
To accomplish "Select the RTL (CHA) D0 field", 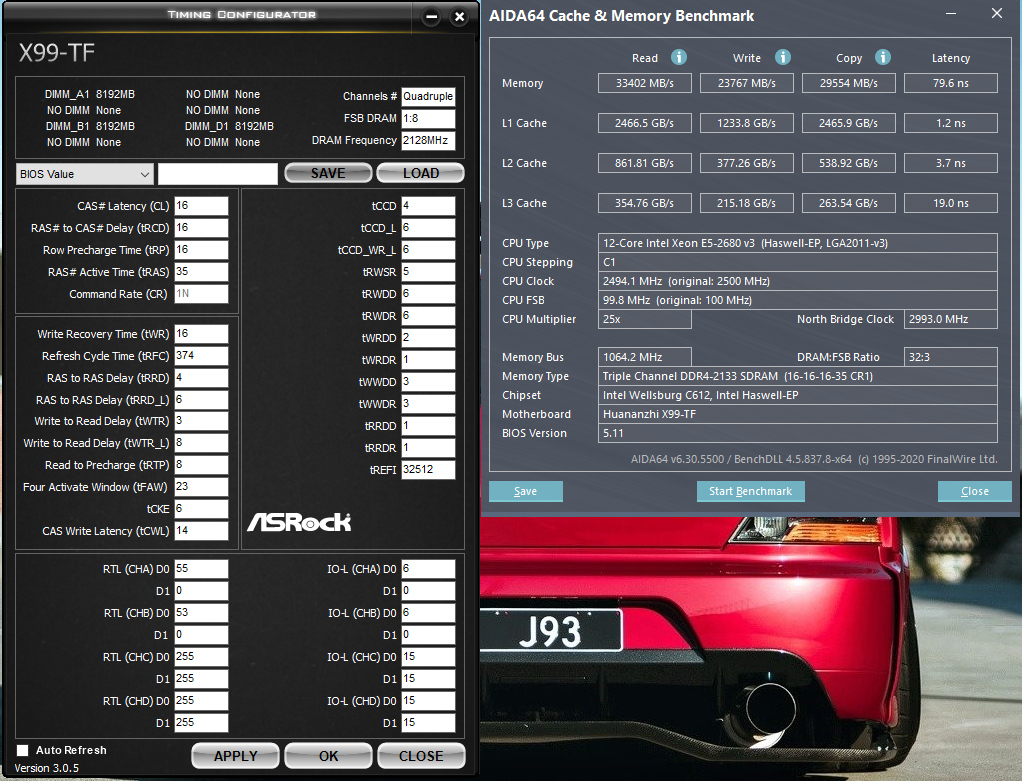I will [201, 569].
